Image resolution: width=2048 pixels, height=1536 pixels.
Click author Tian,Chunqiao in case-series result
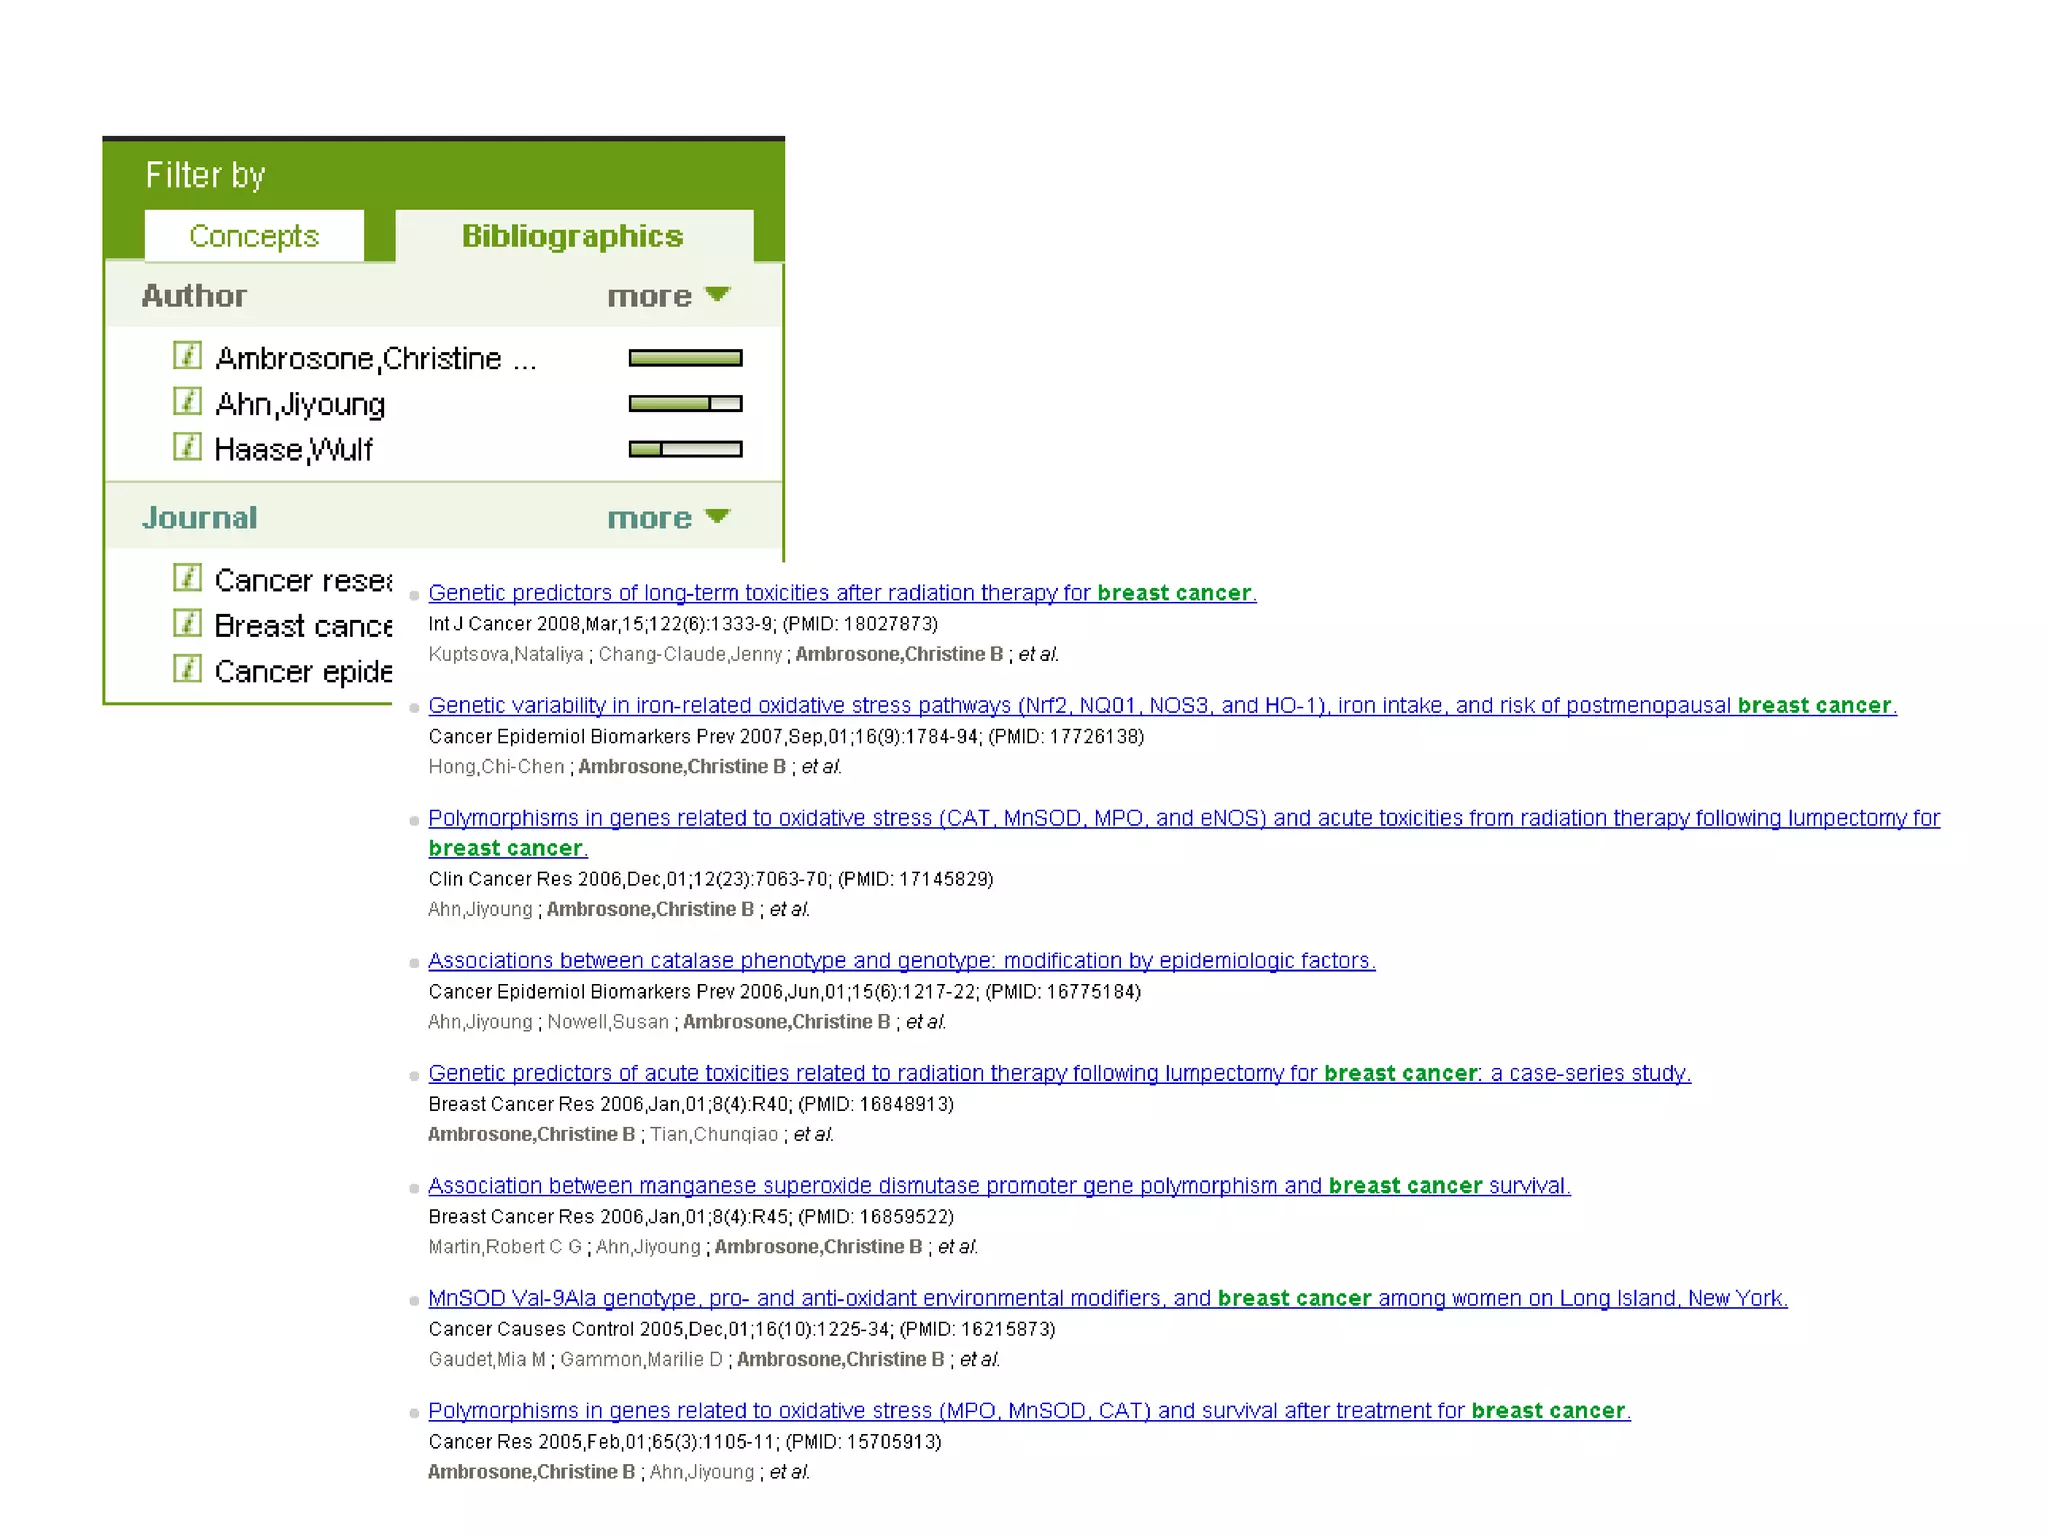click(714, 1134)
